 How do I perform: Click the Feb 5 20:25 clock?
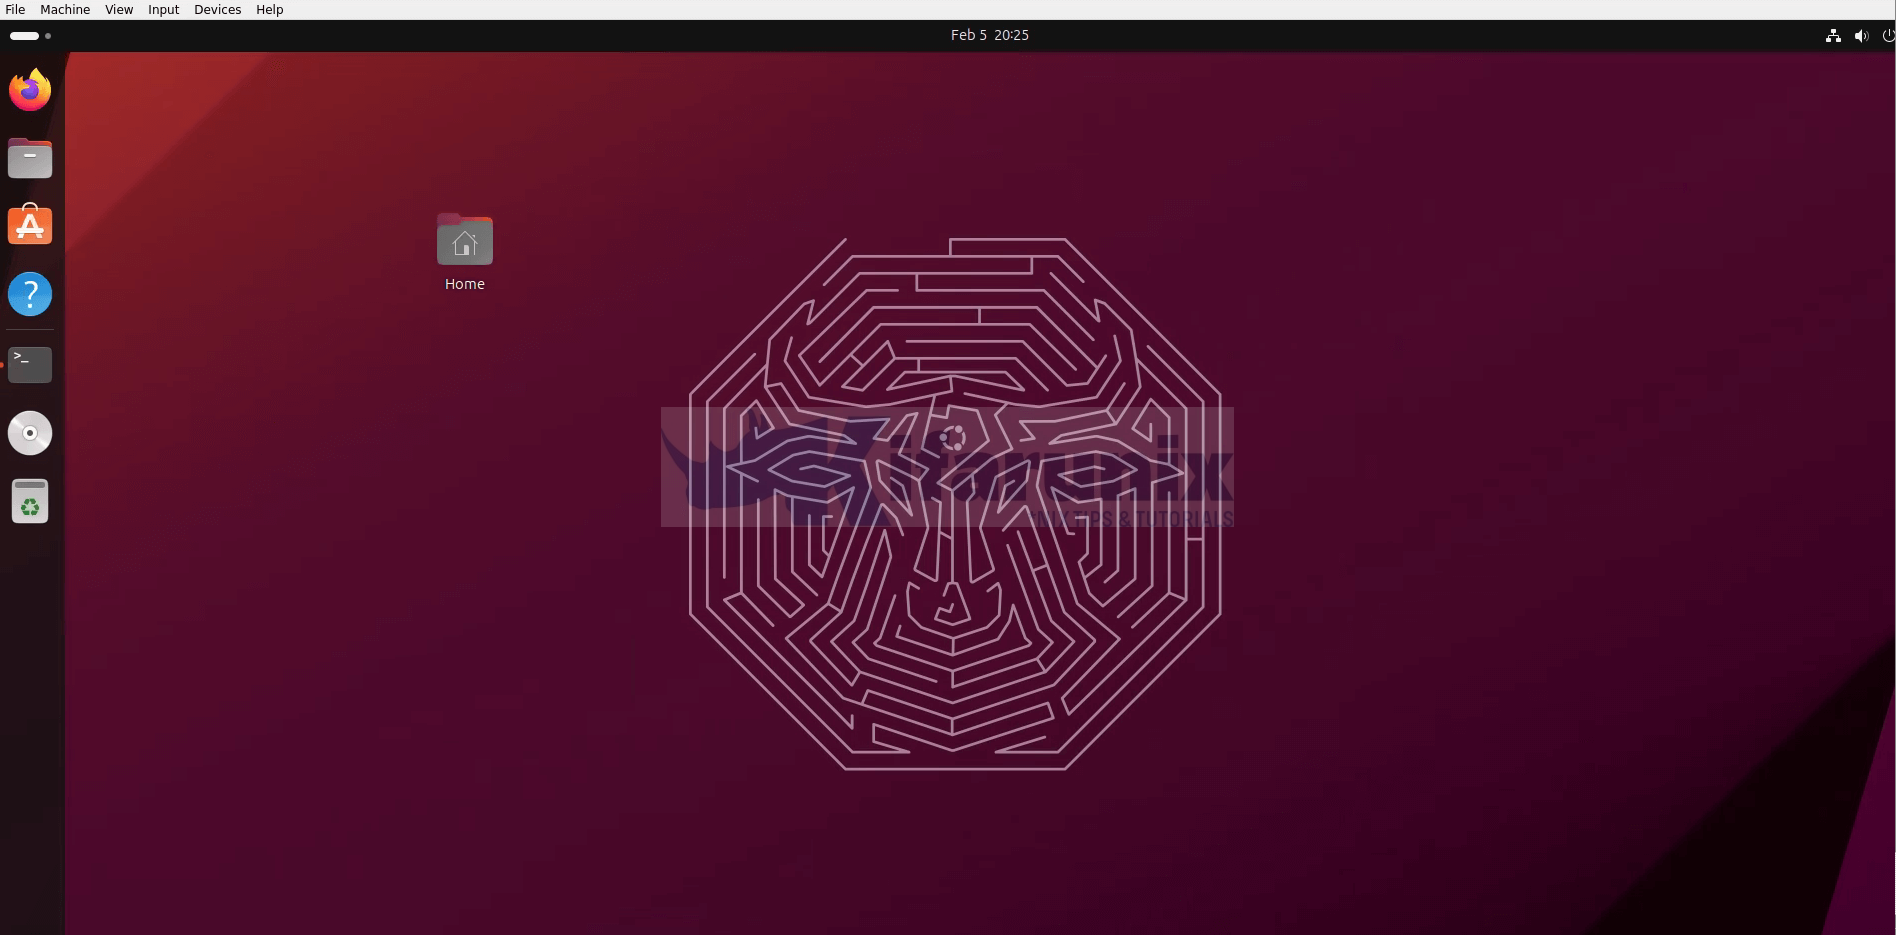point(989,35)
